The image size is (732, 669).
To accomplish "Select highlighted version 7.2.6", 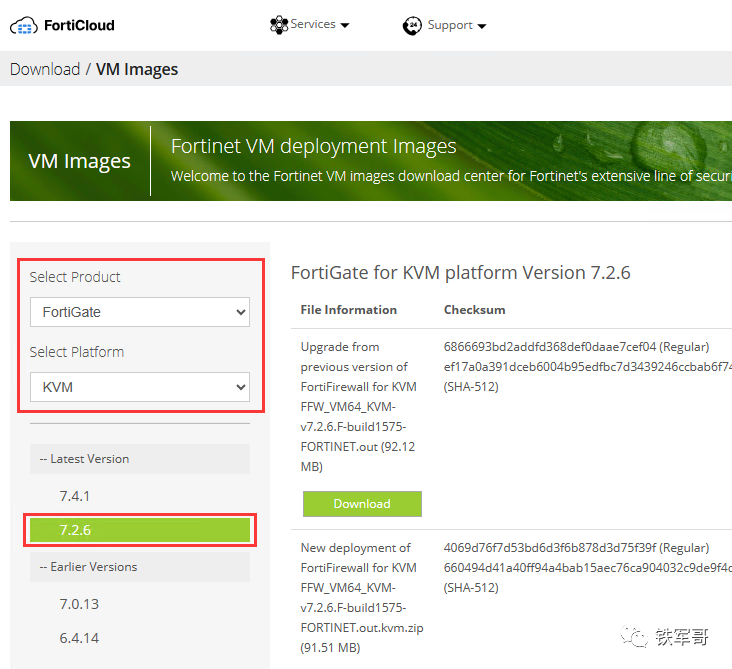I will click(x=140, y=530).
